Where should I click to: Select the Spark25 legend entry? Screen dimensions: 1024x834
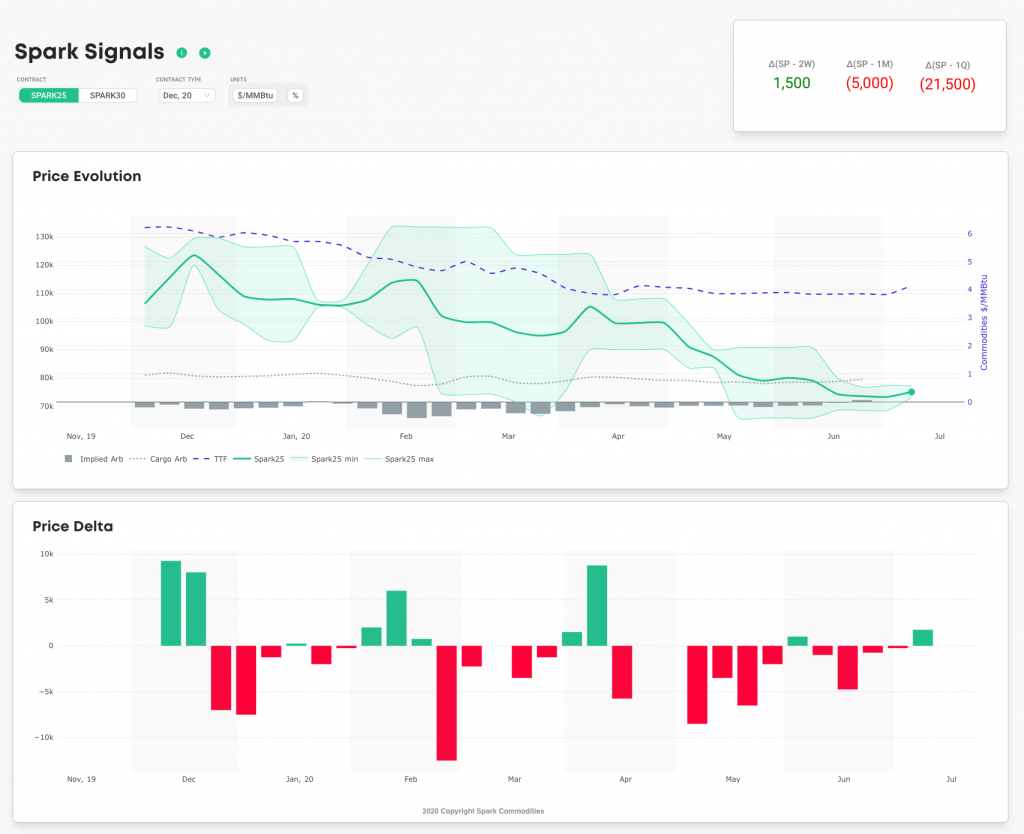click(268, 459)
